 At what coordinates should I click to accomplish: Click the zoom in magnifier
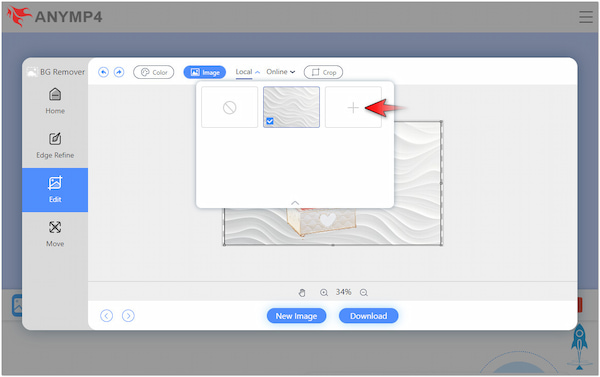[324, 293]
